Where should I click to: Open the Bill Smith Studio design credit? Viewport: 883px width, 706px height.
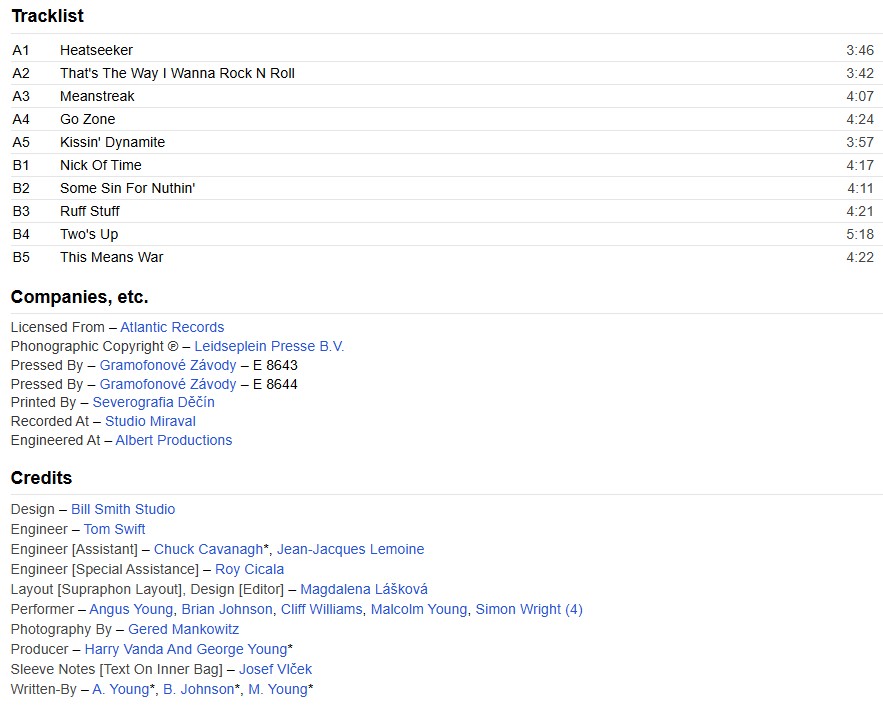[x=123, y=509]
